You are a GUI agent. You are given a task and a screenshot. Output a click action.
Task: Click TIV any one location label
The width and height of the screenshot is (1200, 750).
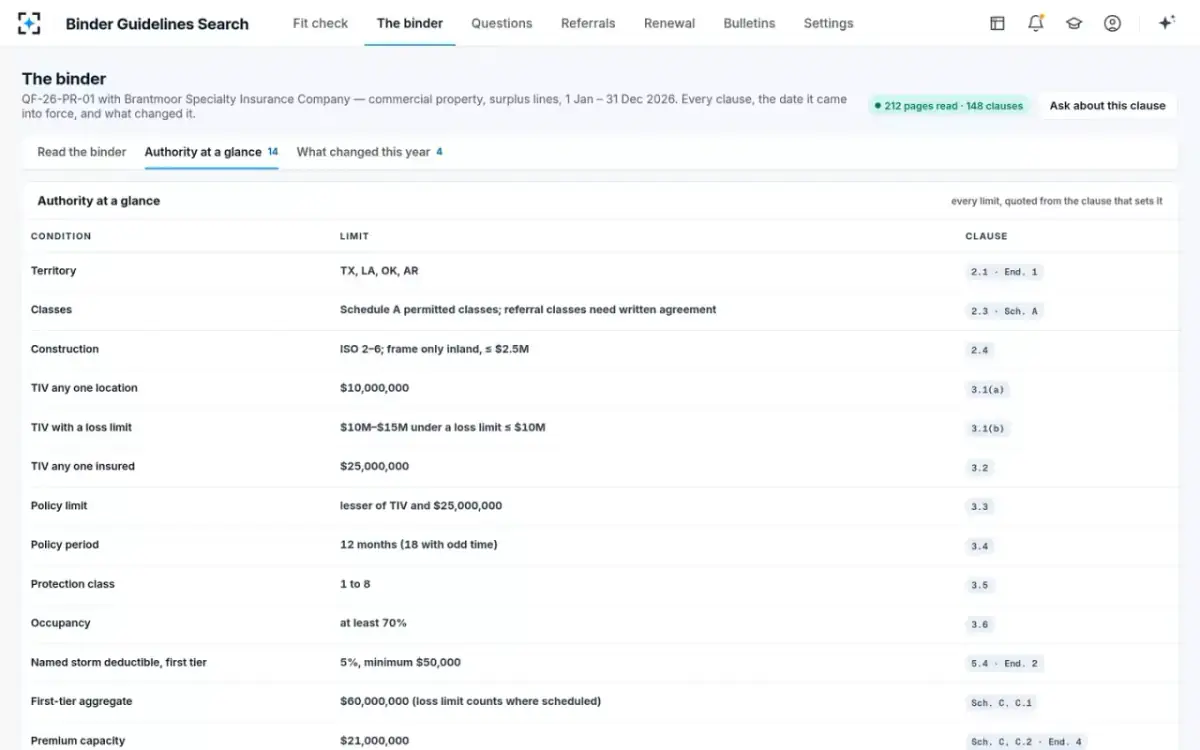[84, 388]
